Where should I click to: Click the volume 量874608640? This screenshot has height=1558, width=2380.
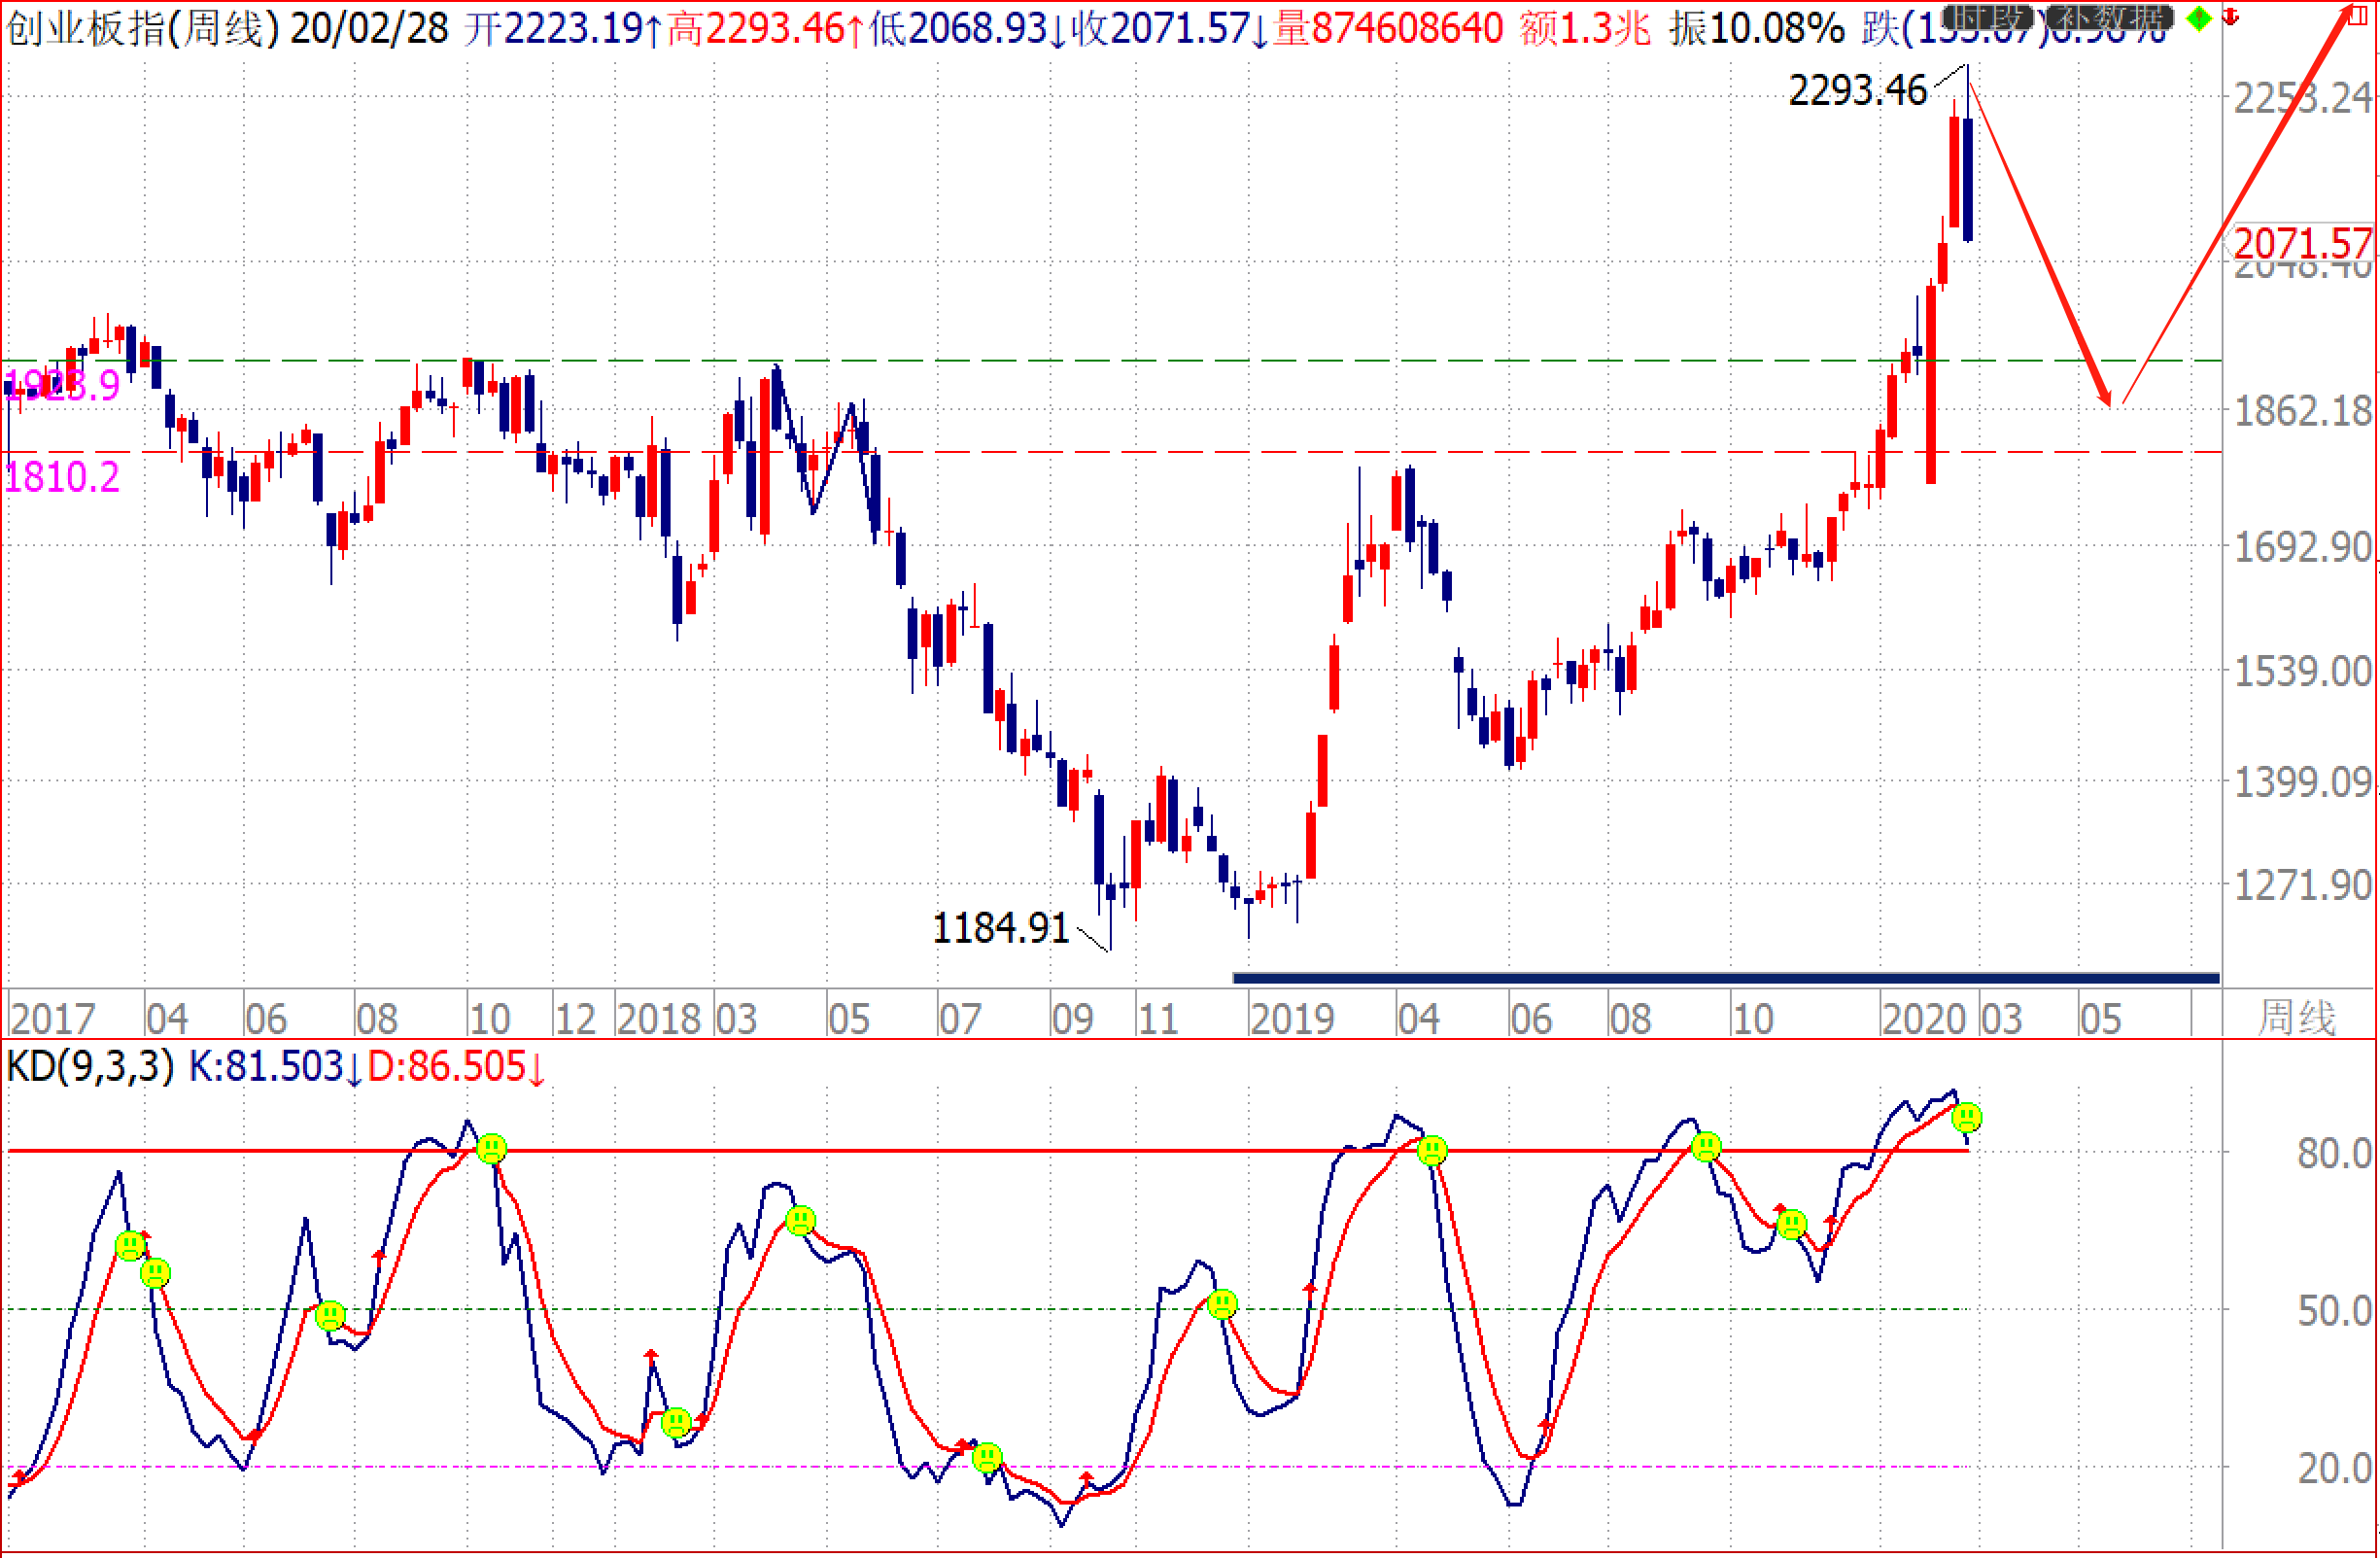1388,28
